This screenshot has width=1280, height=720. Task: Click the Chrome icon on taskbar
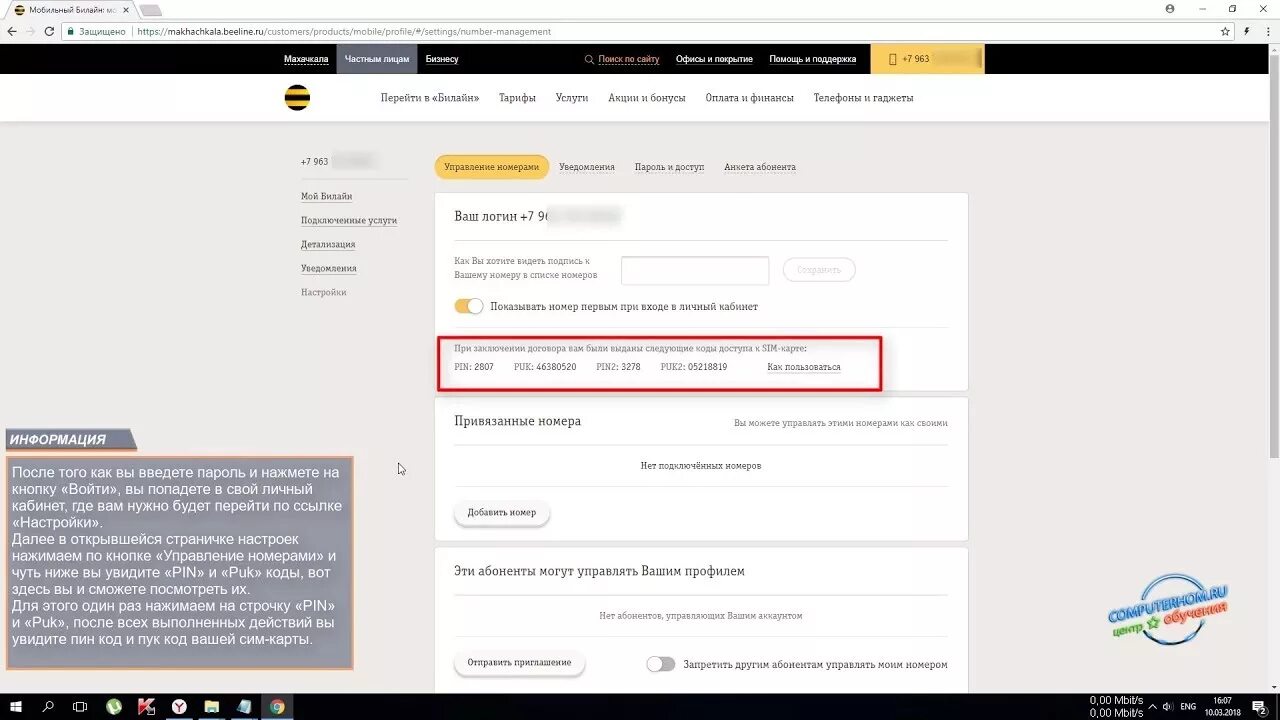coord(277,706)
